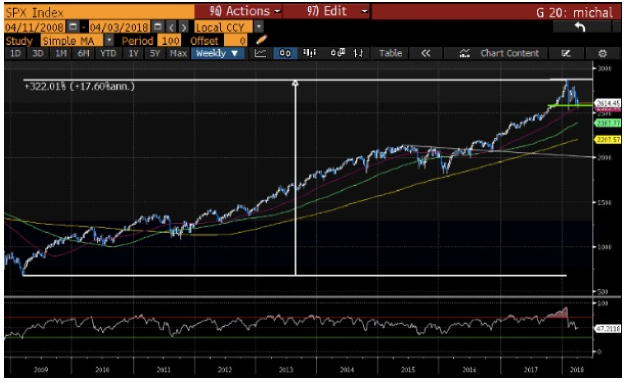Click the candle with event markers icon
Viewport: 630px width, 382px height.
pos(338,53)
